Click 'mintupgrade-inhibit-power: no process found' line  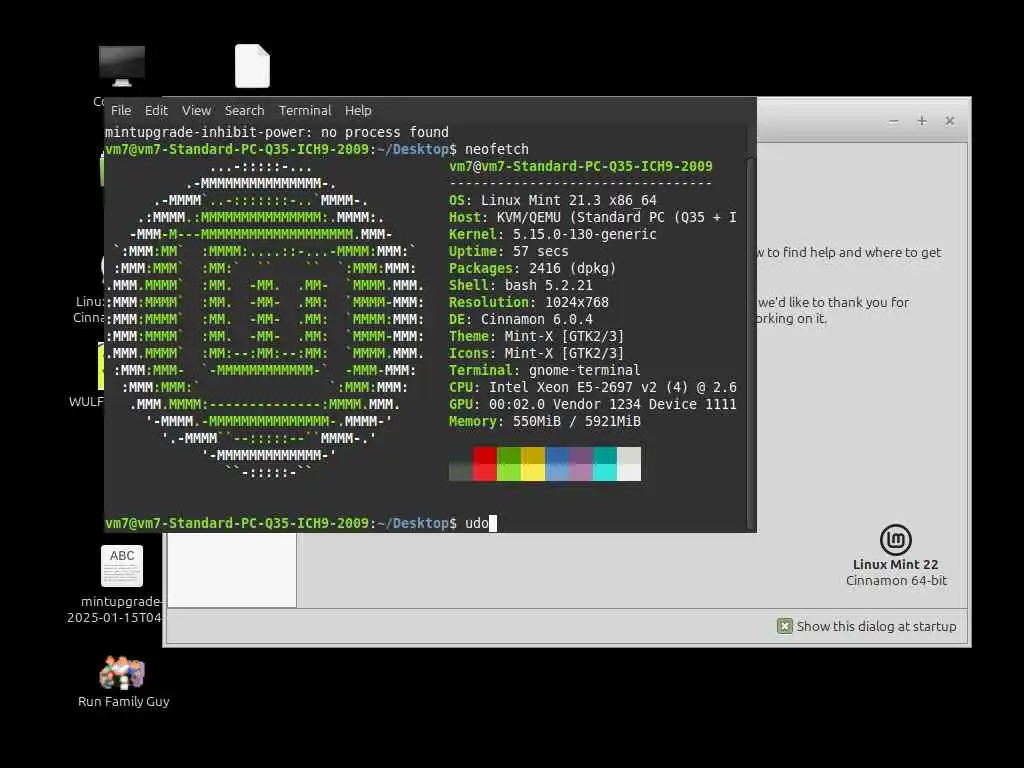tap(277, 132)
